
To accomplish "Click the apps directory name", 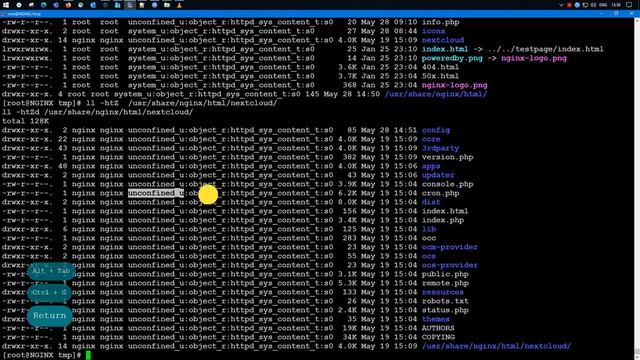I will click(x=431, y=166).
